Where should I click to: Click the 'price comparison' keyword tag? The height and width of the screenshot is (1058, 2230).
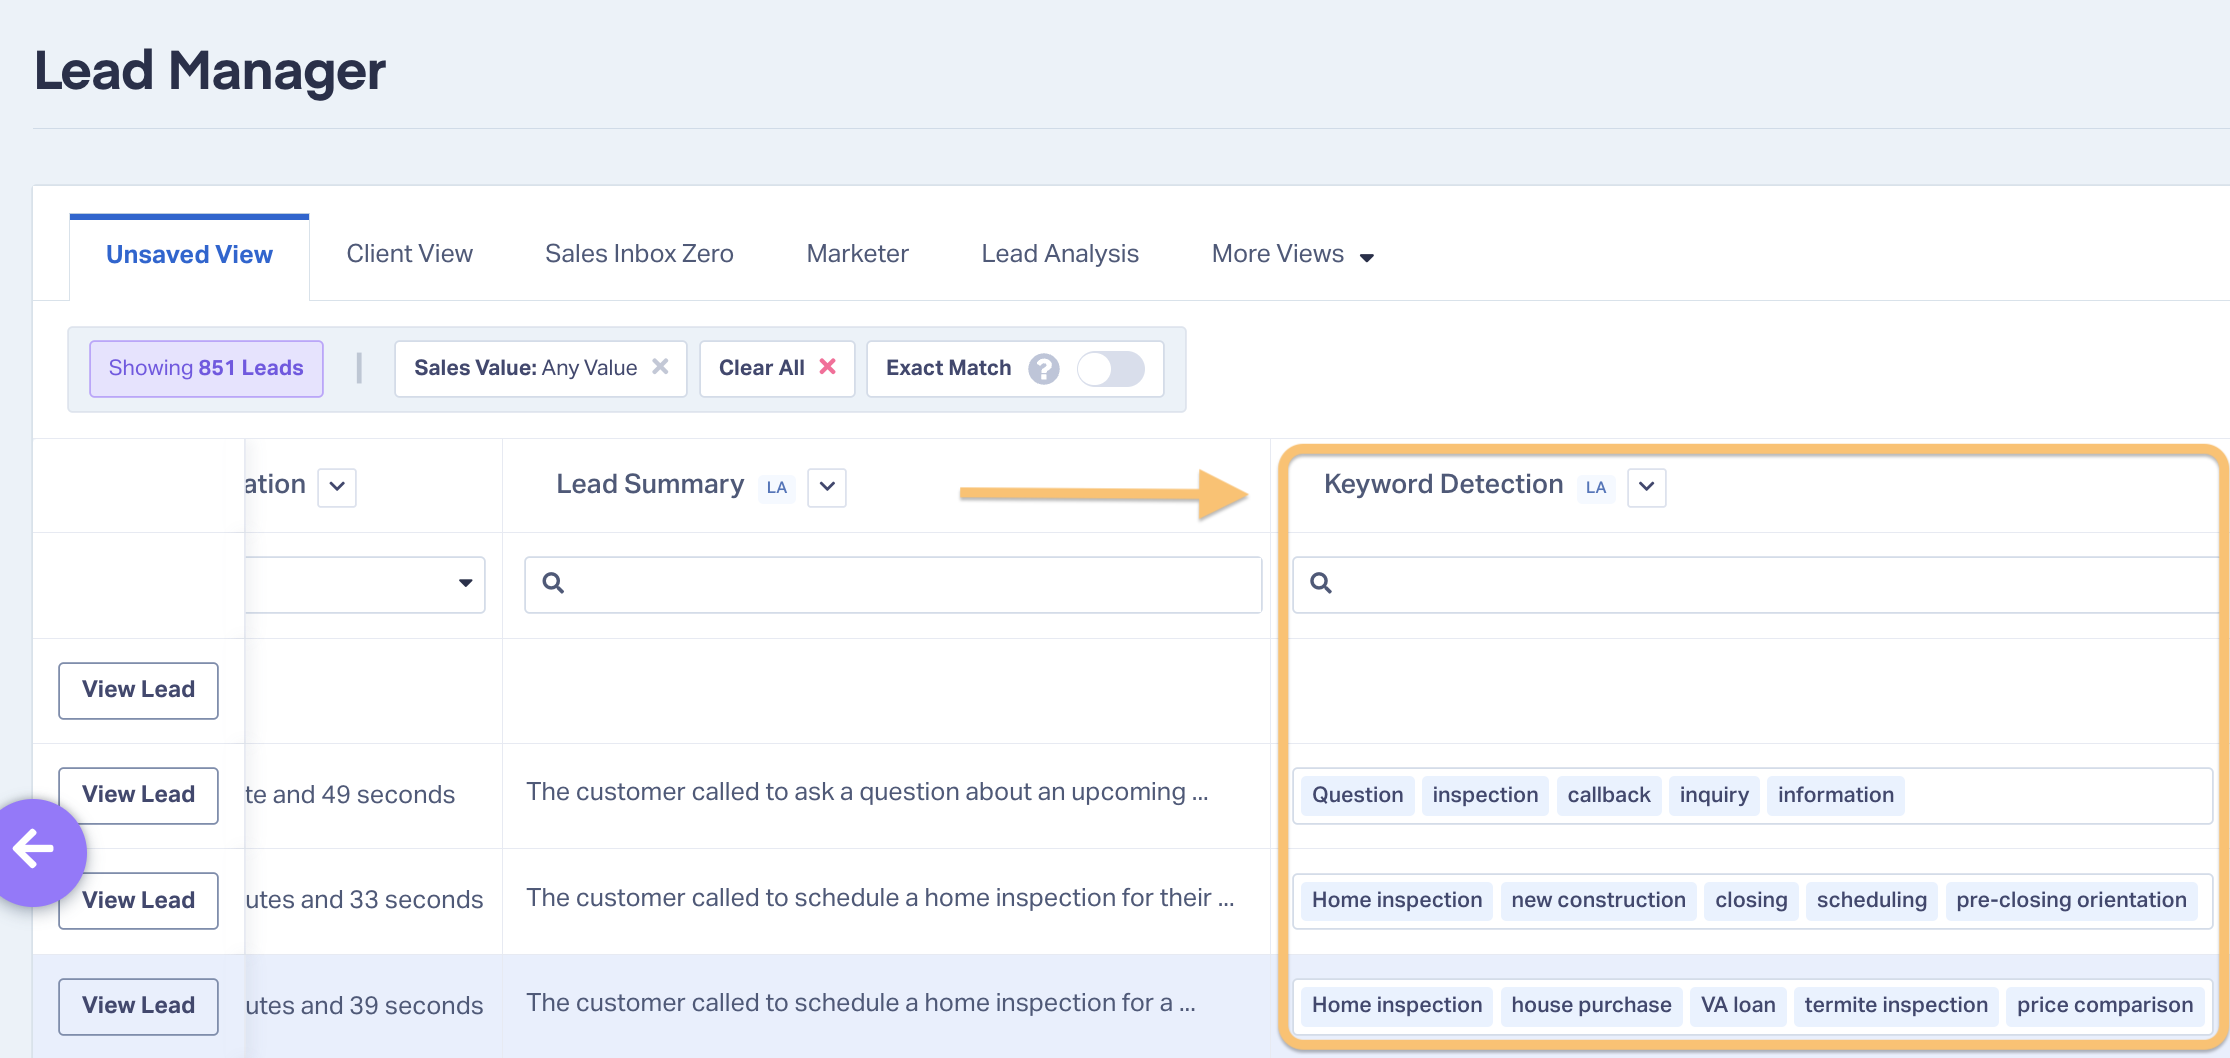click(x=2104, y=1006)
